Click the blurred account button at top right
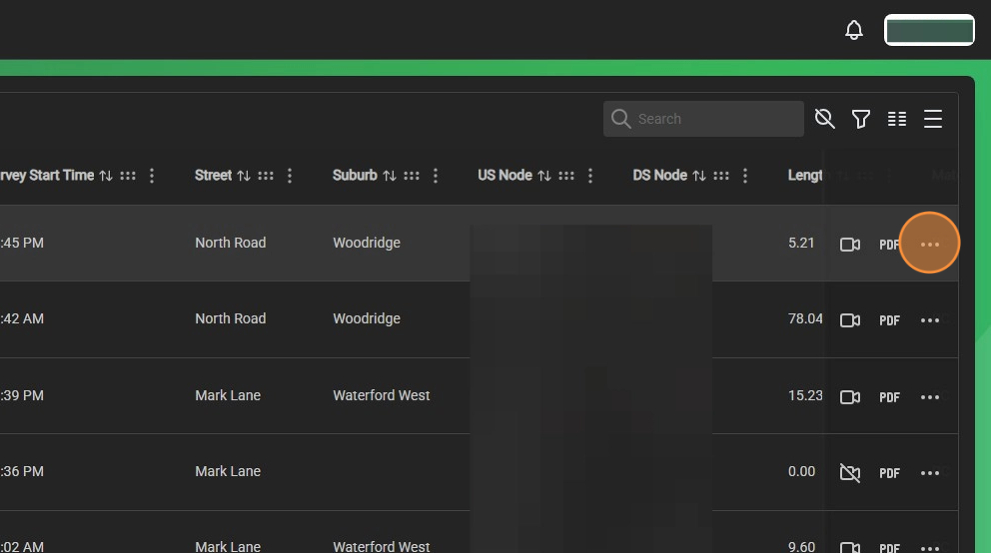This screenshot has height=553, width=991. click(929, 30)
